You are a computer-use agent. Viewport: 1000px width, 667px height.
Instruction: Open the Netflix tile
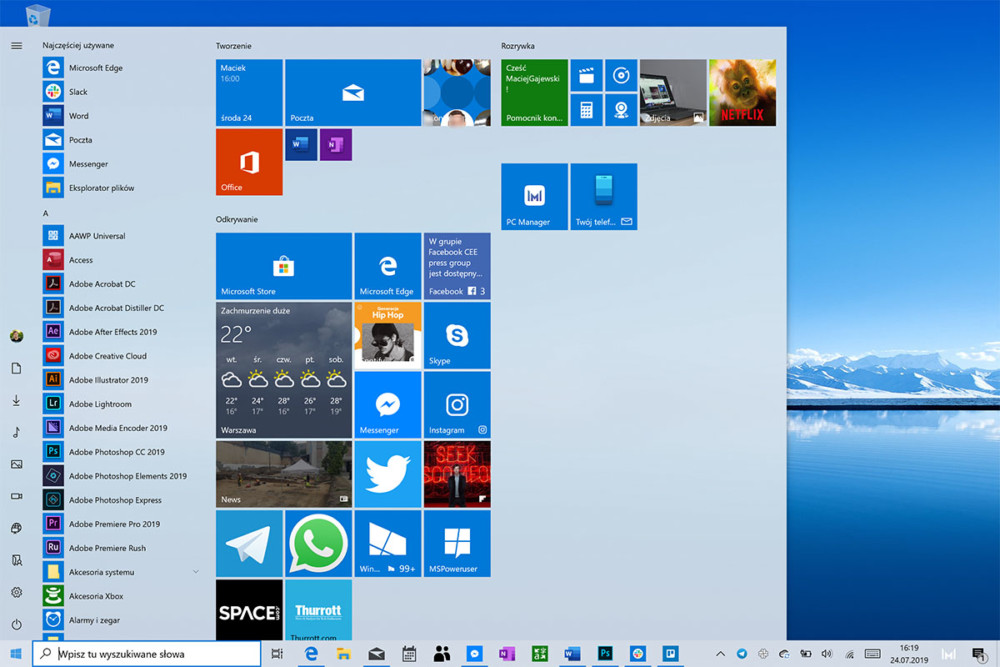[742, 92]
